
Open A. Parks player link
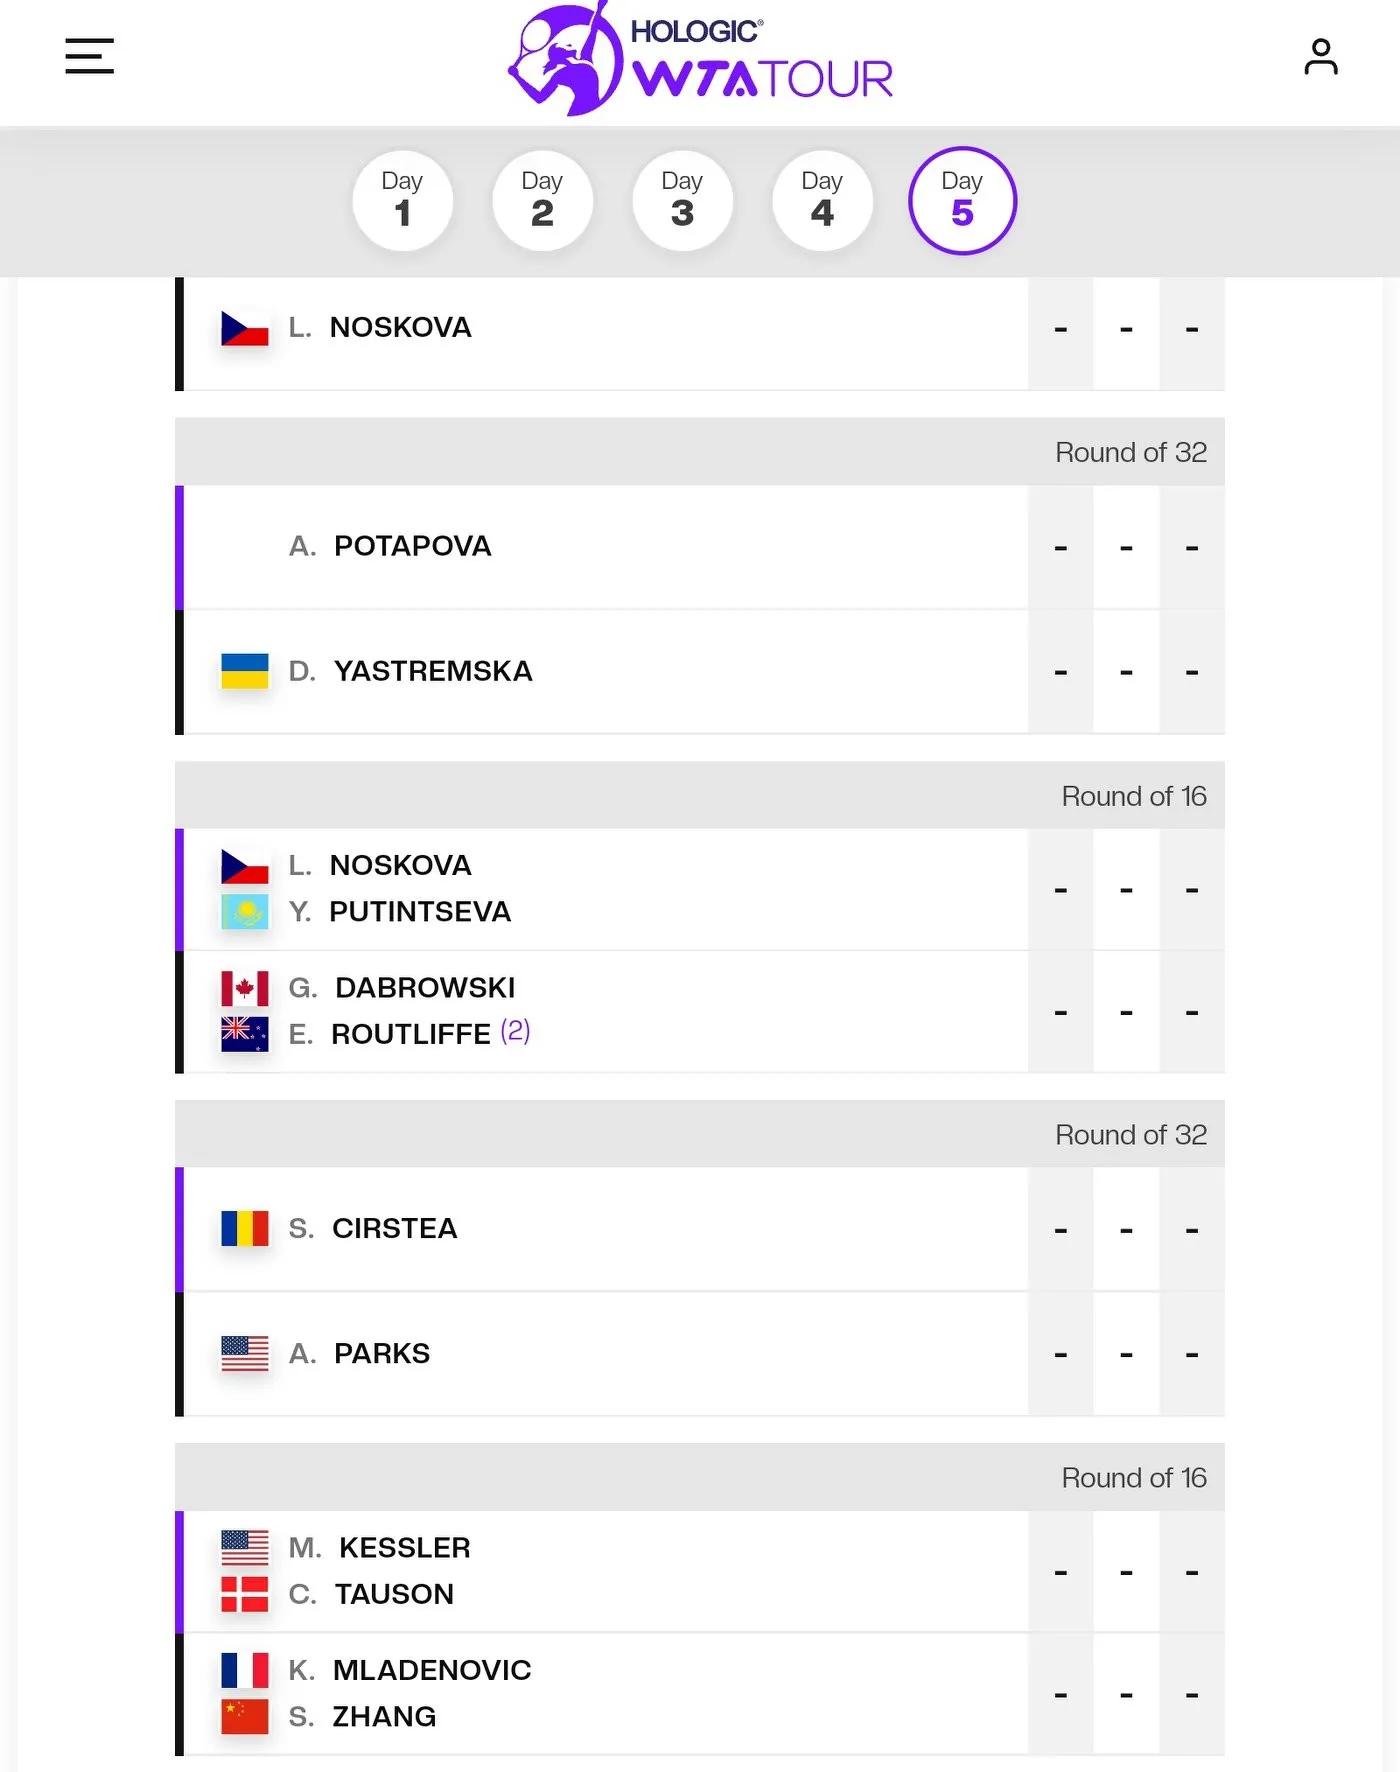click(359, 1353)
